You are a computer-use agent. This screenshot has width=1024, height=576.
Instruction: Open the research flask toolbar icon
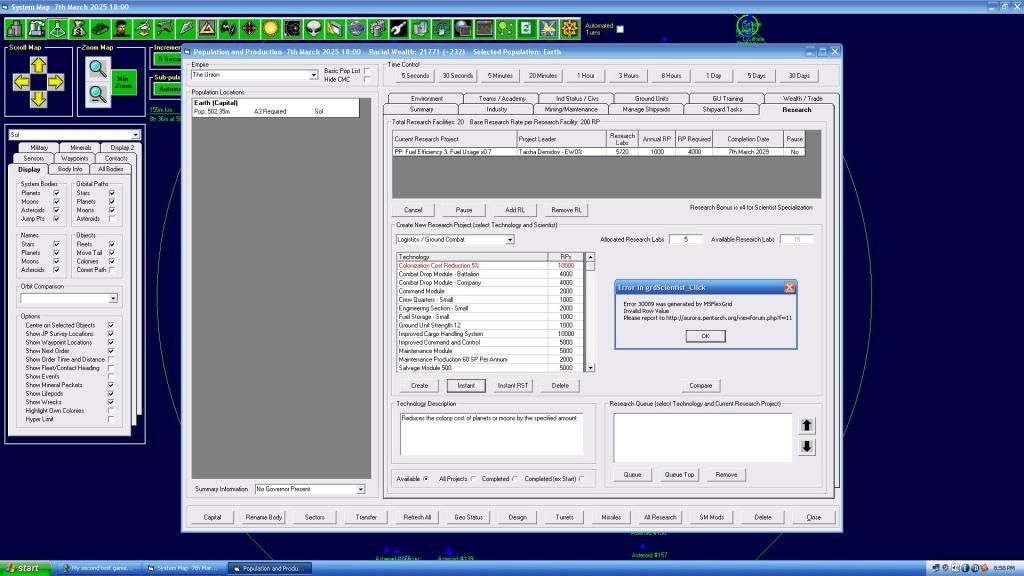(57, 29)
